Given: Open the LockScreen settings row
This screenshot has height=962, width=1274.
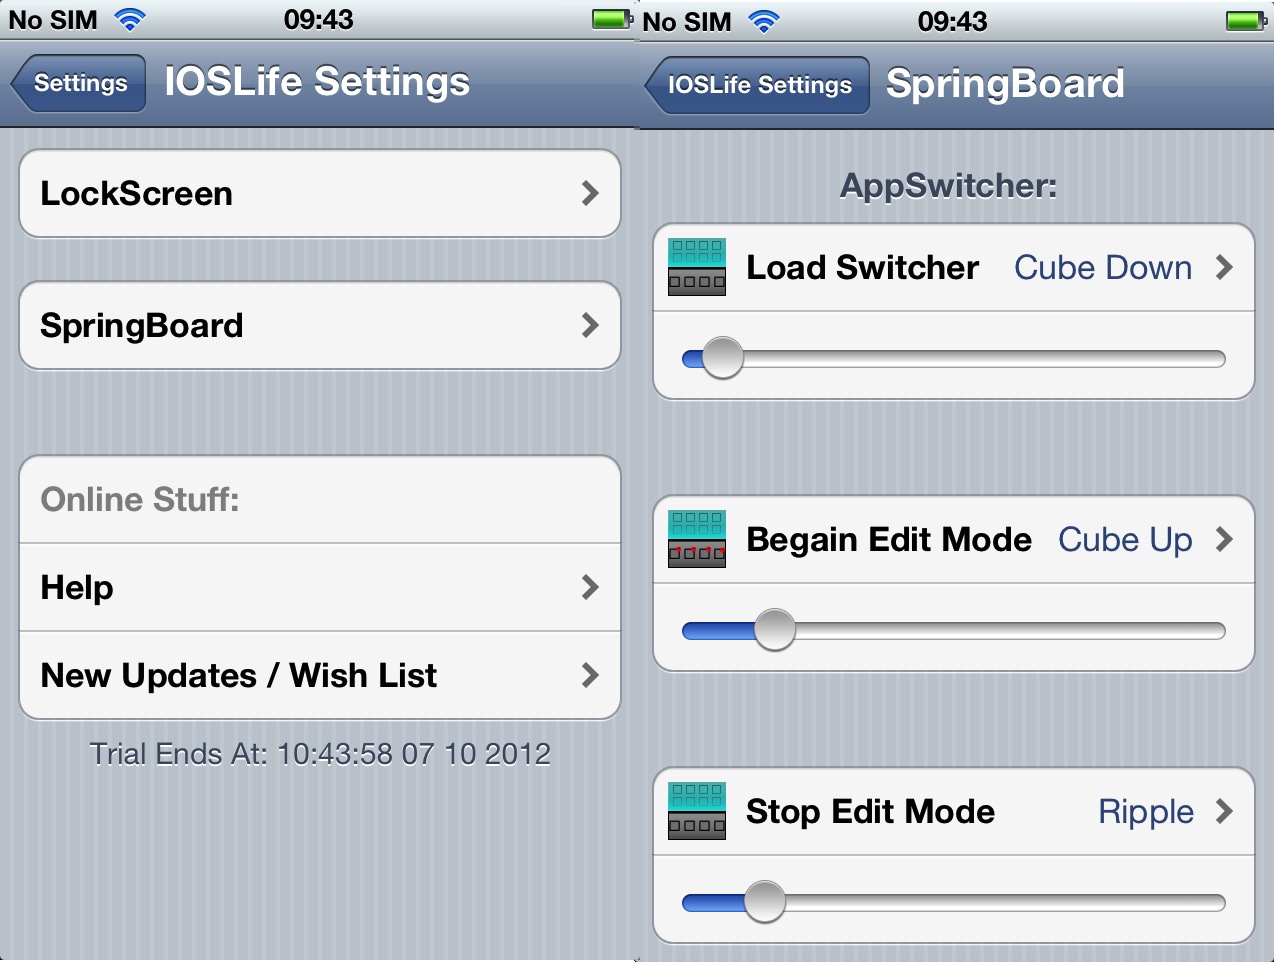Looking at the screenshot, I should coord(320,194).
